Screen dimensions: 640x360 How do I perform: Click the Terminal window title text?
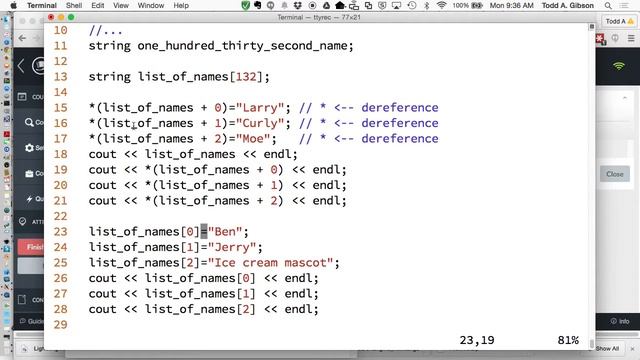[319, 18]
